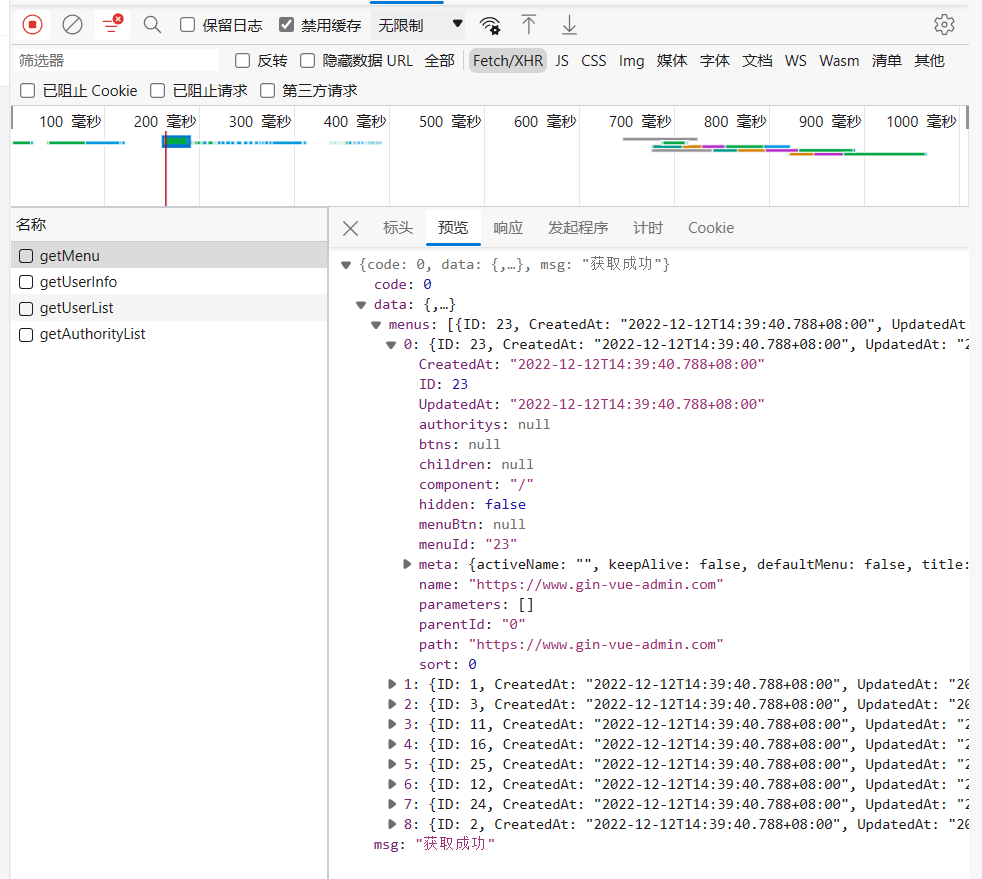Filter by JS request type
Viewport: 982px width, 879px height.
point(562,61)
